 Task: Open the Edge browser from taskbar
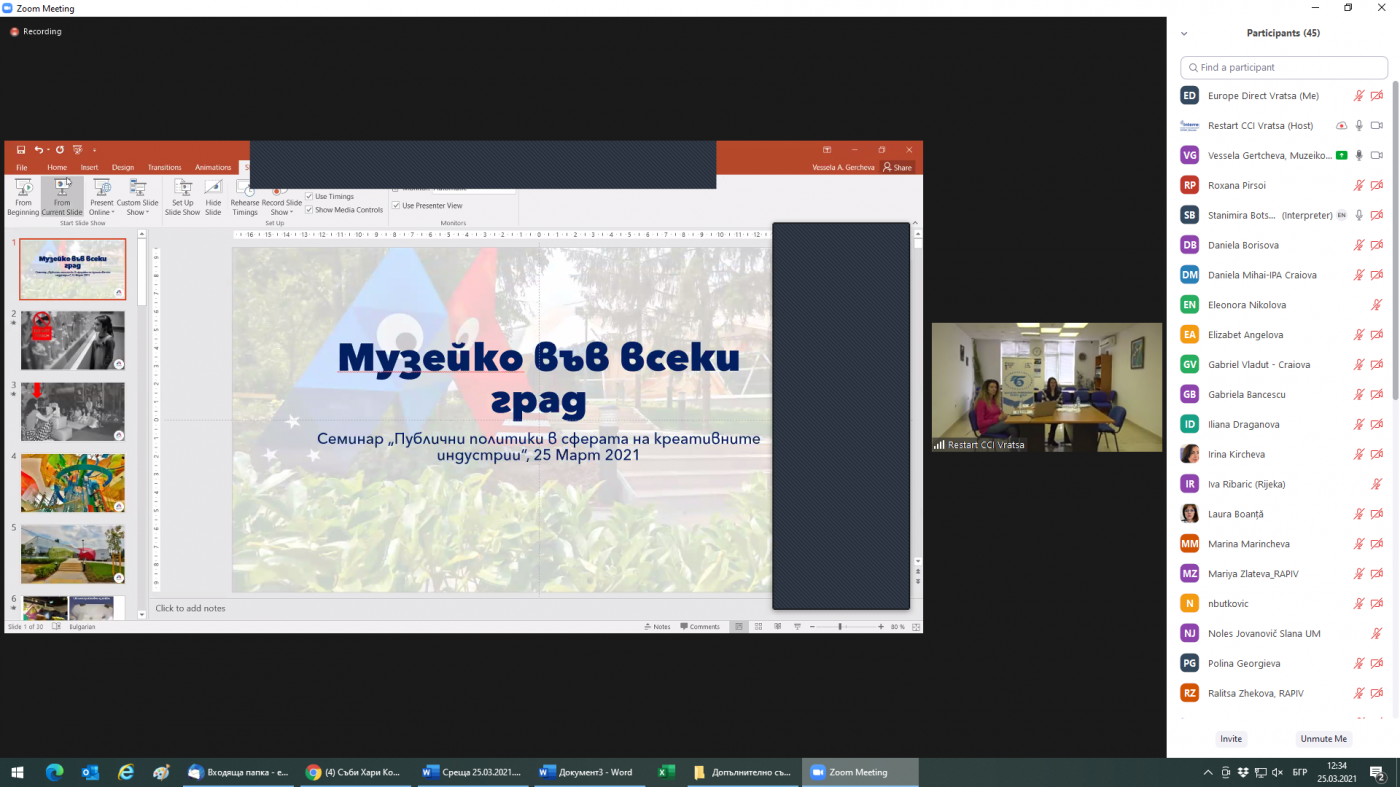pos(54,772)
